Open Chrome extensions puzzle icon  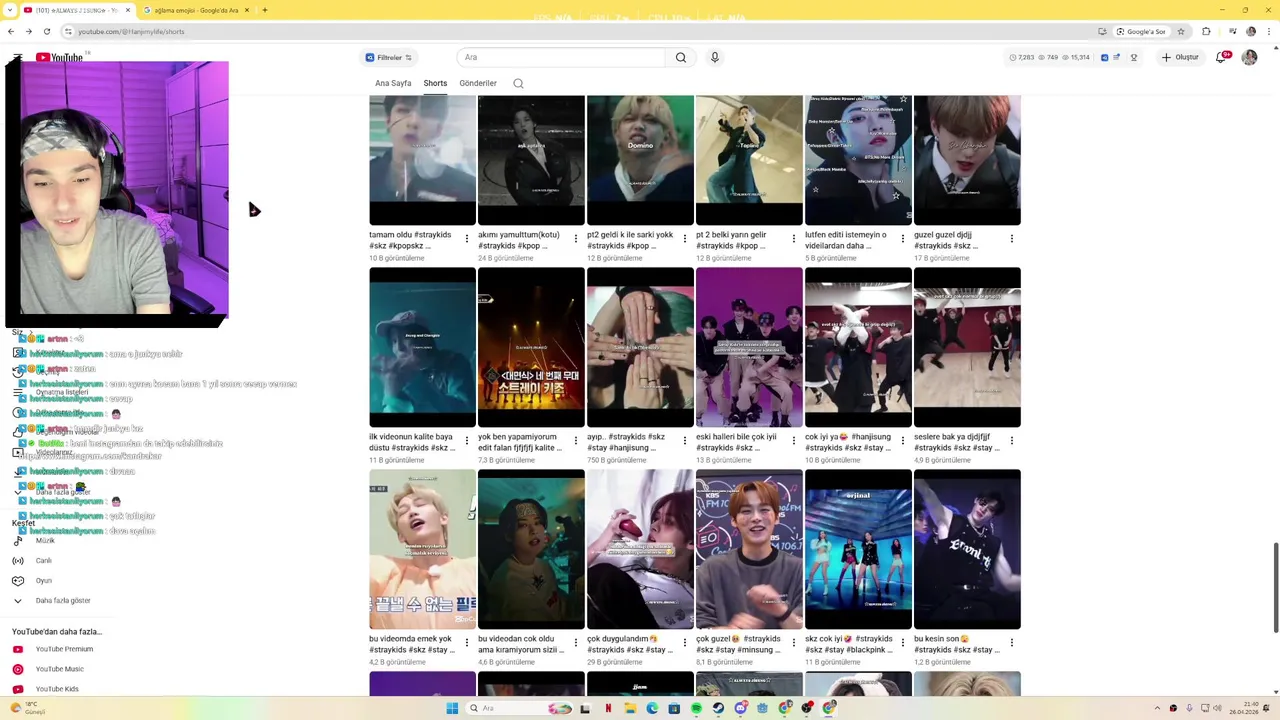(x=1206, y=31)
